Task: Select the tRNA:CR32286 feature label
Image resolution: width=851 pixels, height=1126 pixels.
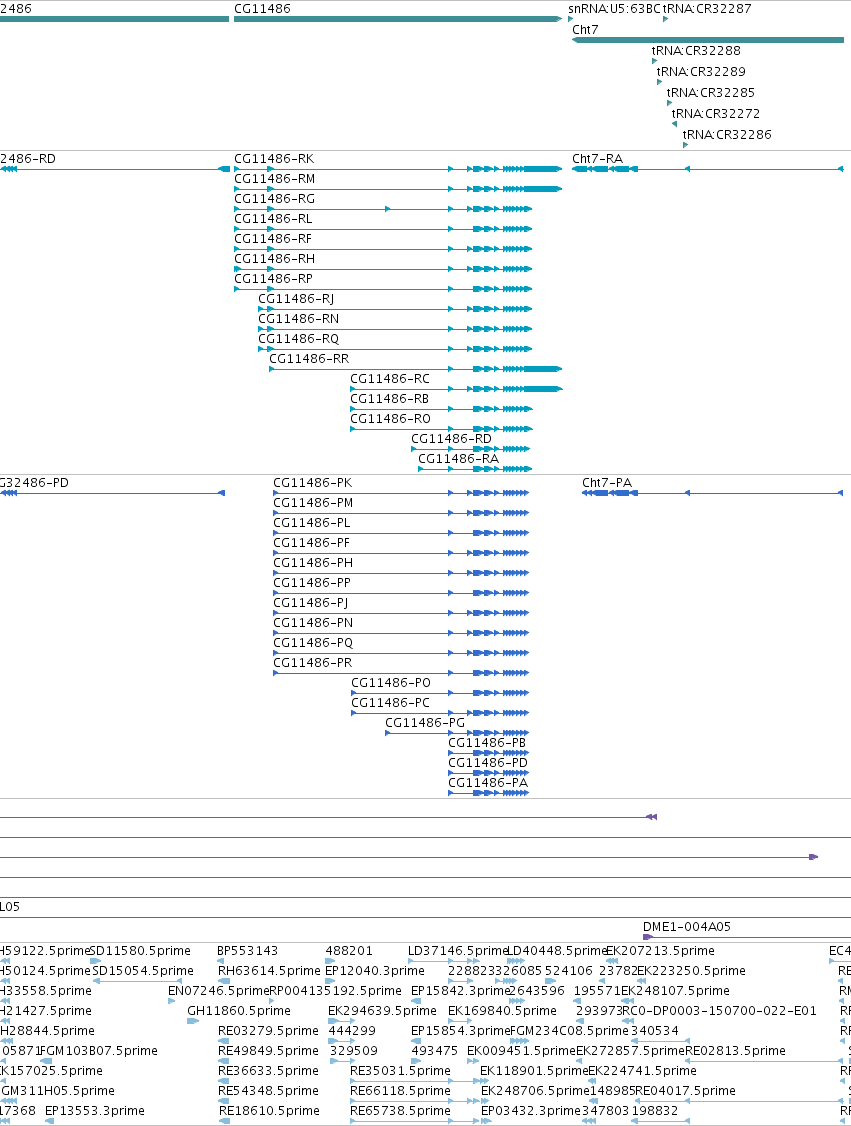Action: coord(727,134)
